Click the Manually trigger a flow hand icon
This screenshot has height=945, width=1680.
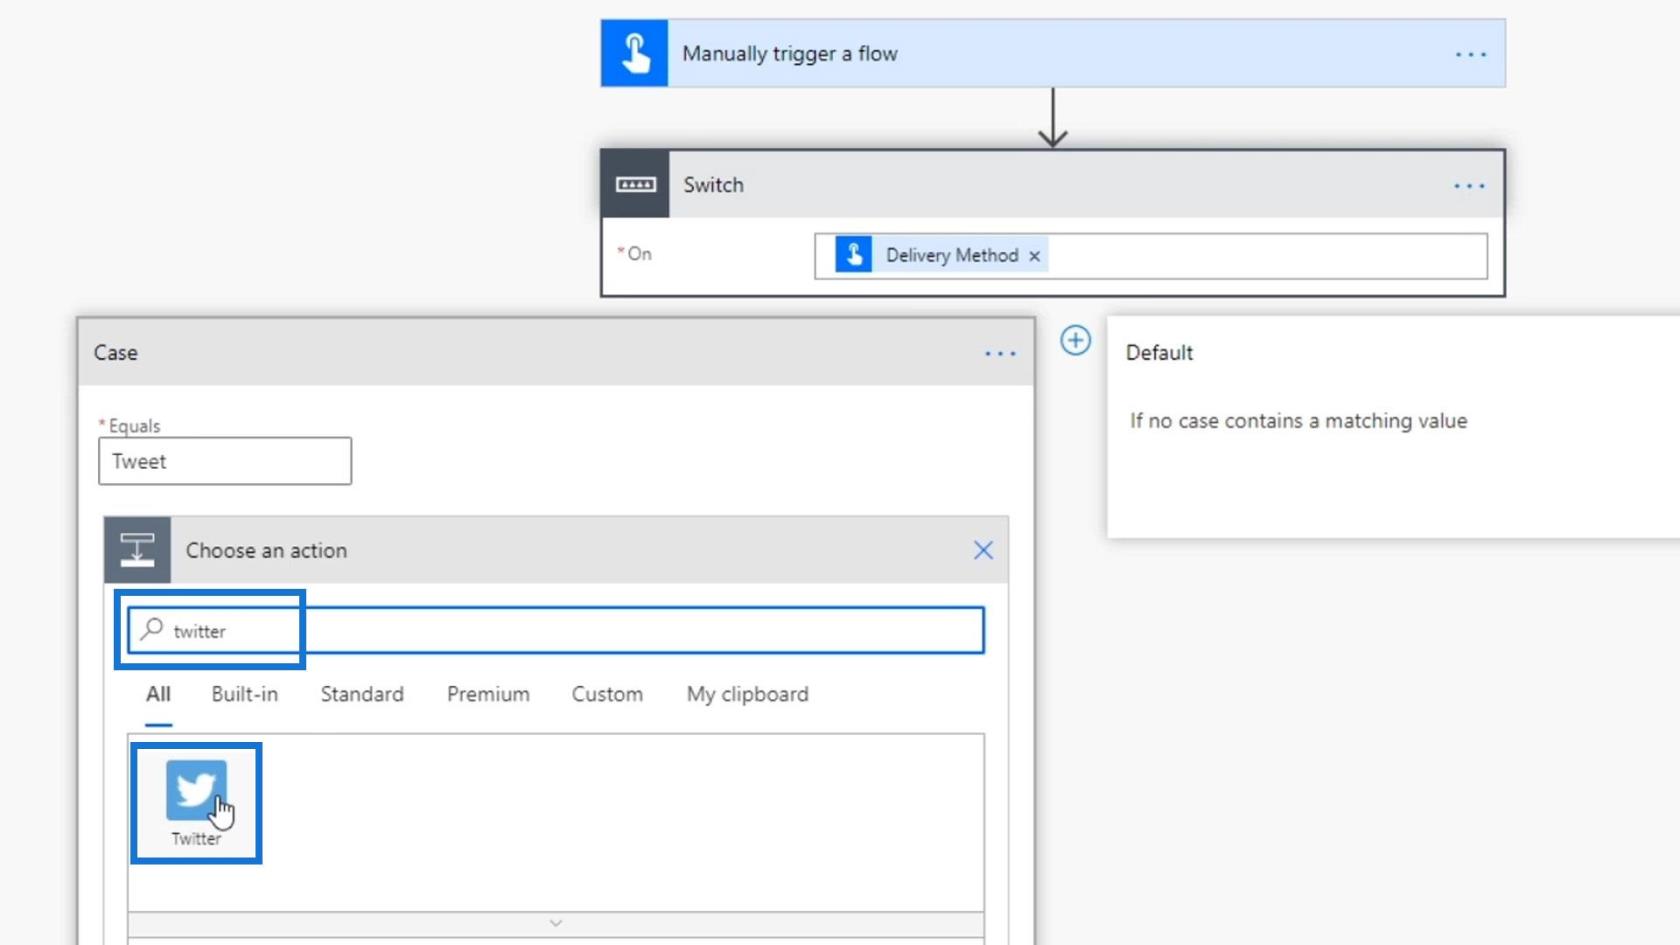(634, 53)
